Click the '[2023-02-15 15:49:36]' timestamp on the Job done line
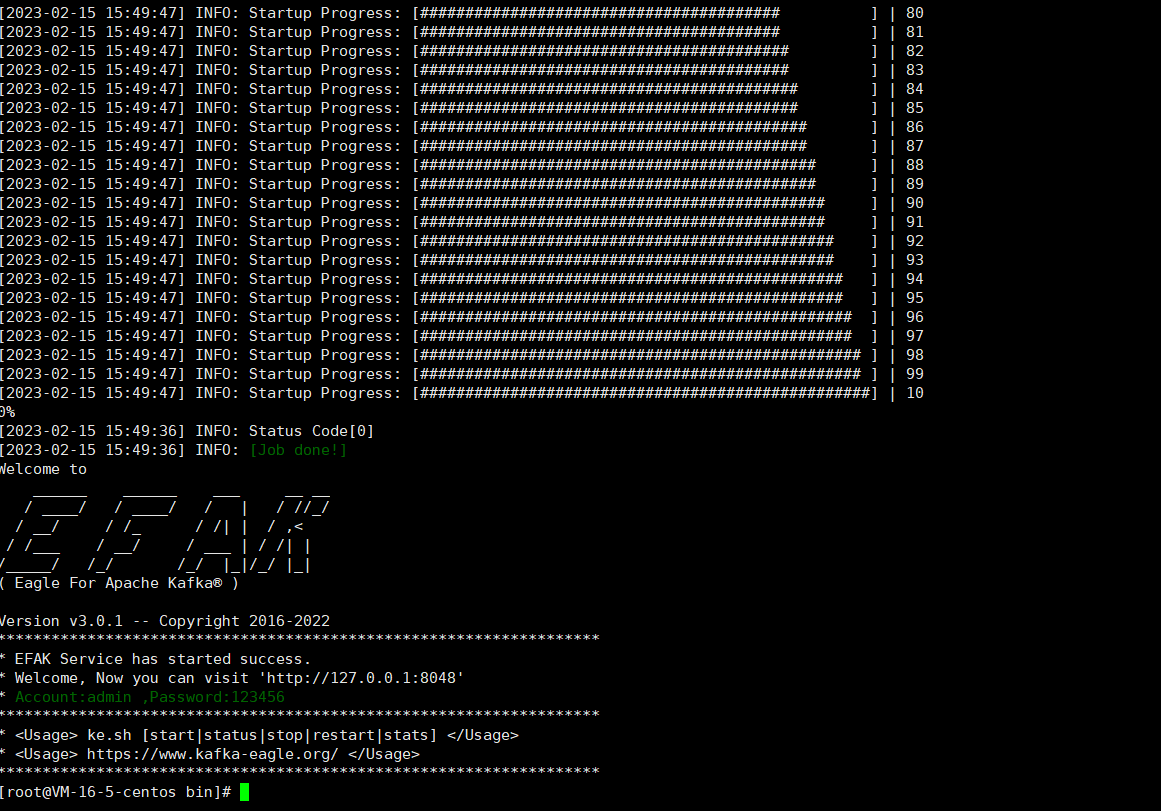The image size is (1161, 811). coord(92,450)
